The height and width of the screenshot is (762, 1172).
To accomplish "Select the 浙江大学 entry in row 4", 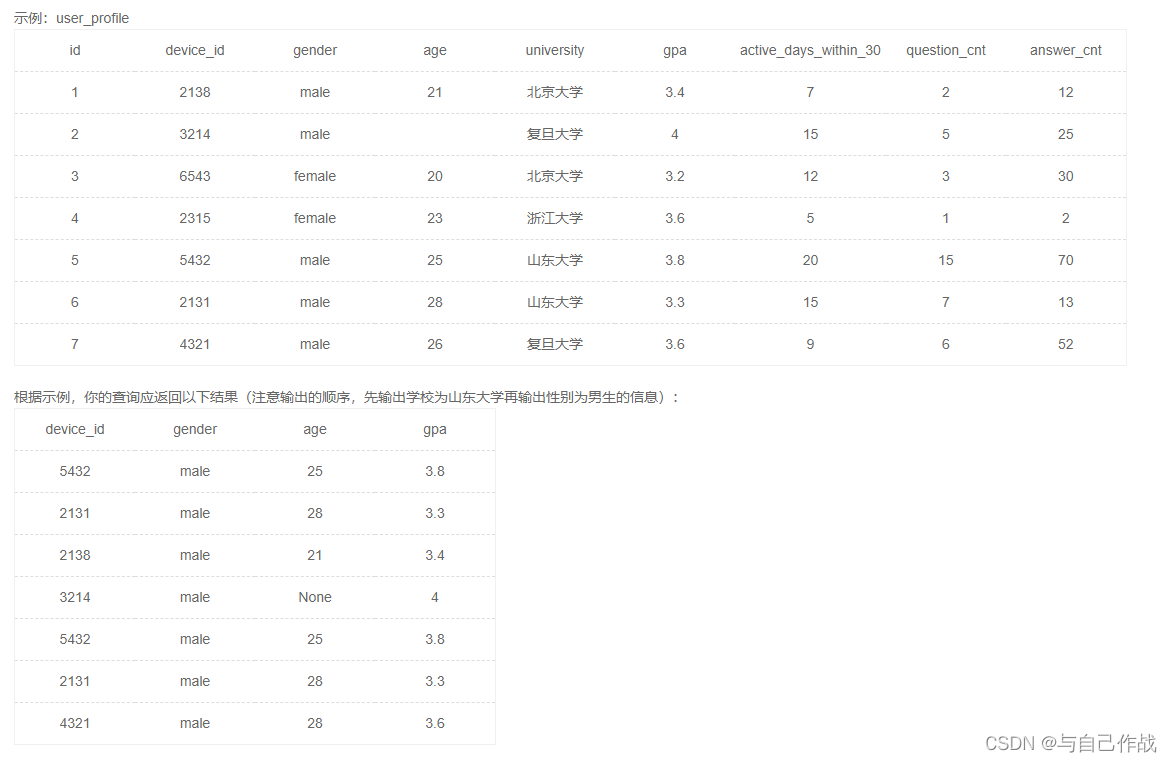I will (554, 218).
